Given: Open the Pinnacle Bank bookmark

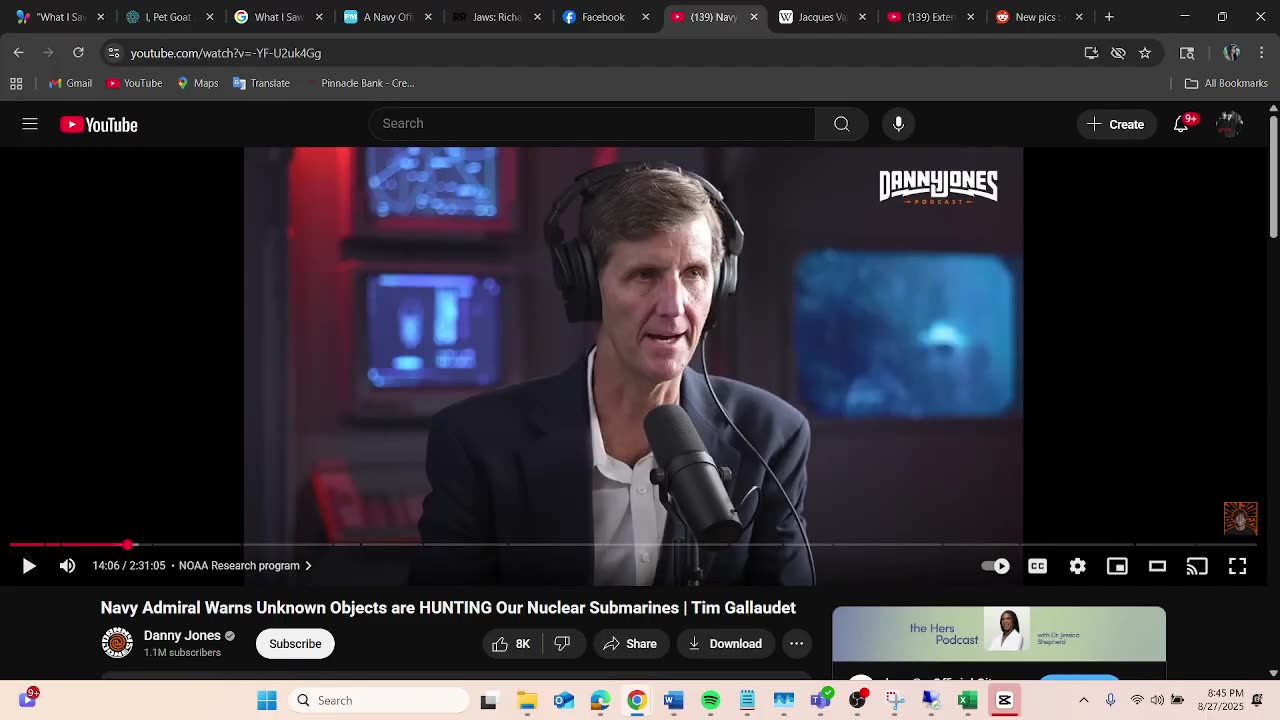Looking at the screenshot, I should tap(359, 83).
